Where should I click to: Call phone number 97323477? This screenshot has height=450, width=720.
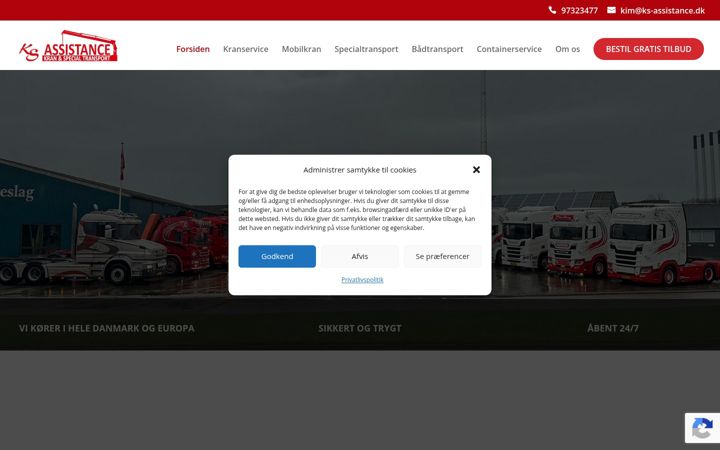coord(579,11)
